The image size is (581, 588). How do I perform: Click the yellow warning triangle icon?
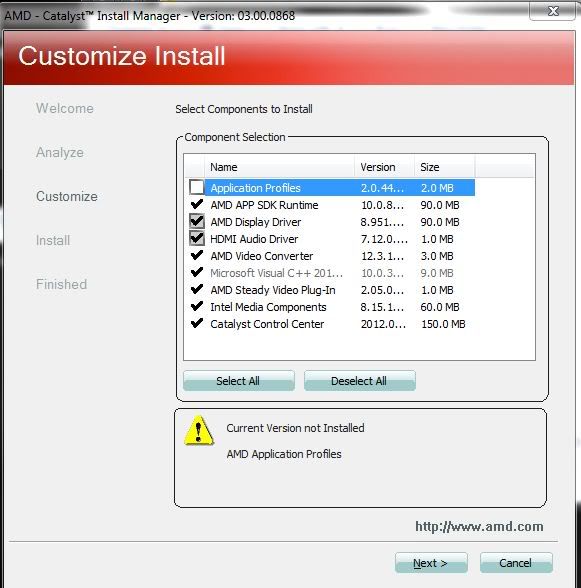[199, 431]
